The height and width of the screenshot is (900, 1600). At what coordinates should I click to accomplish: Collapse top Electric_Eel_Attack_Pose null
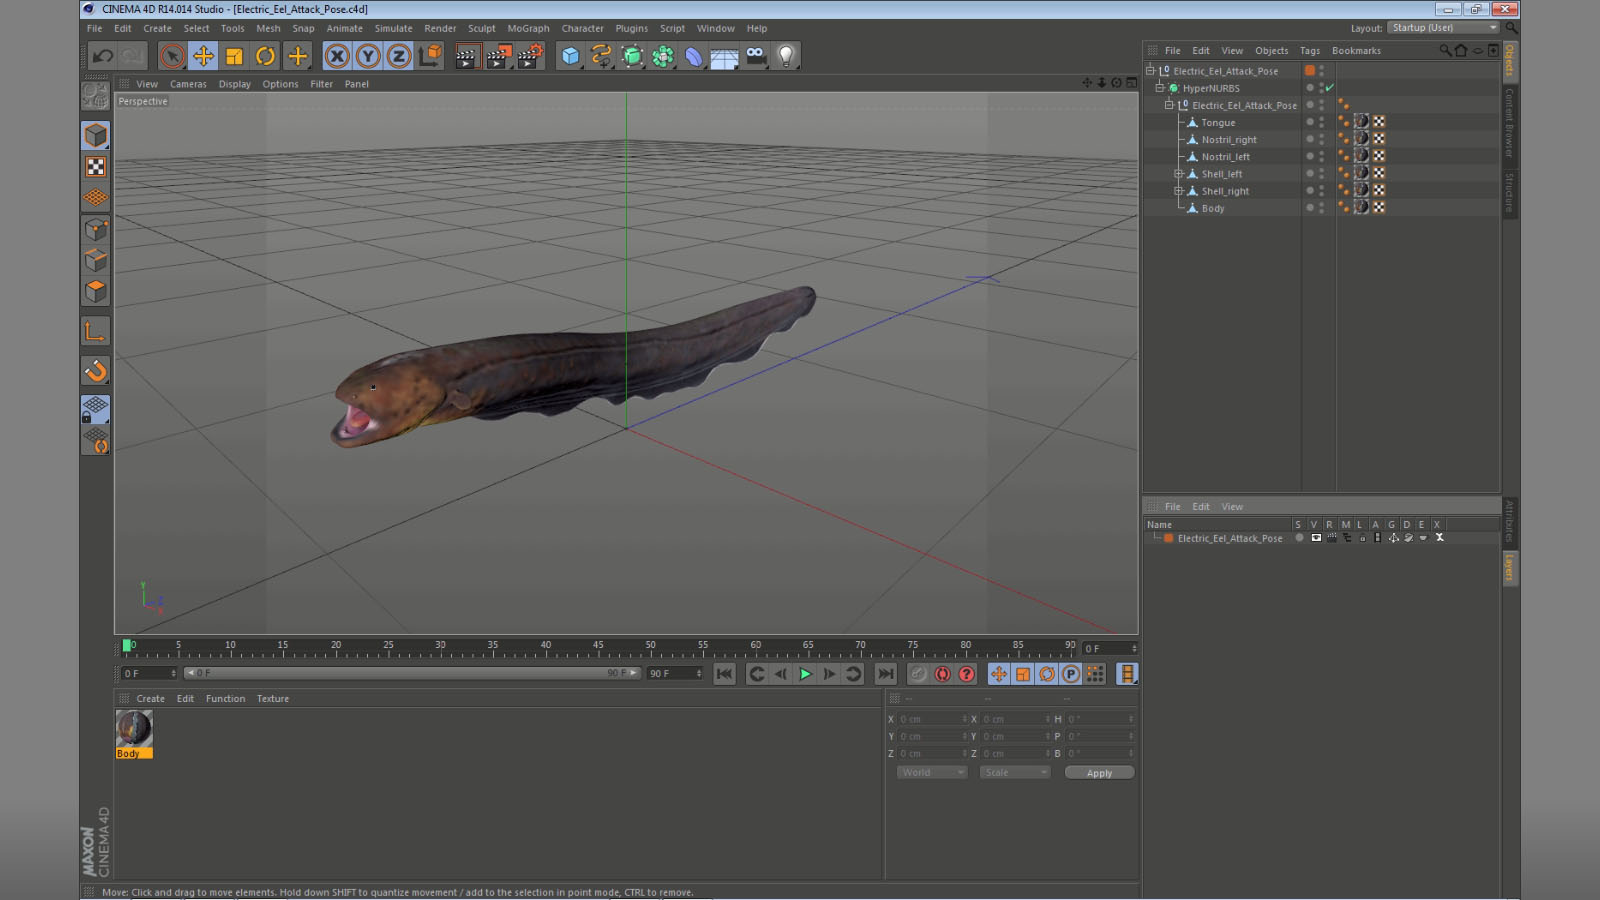click(1150, 71)
